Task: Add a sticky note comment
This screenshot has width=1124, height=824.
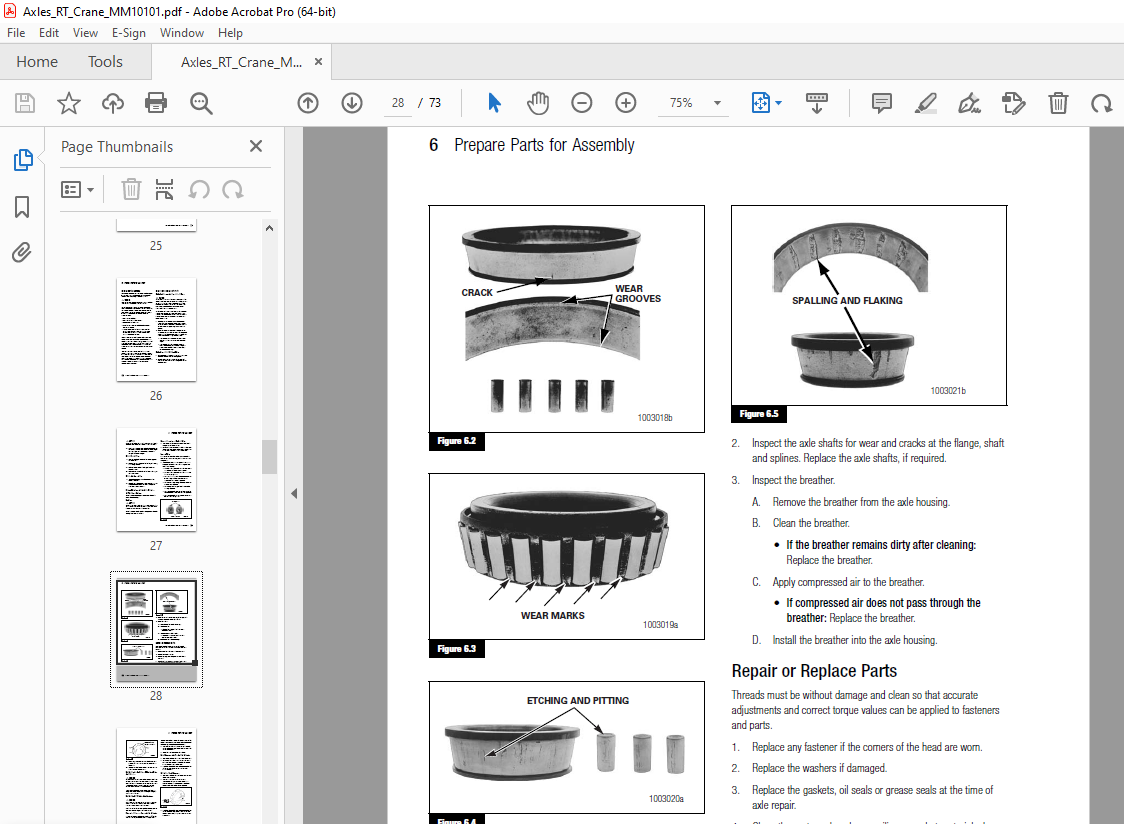Action: 882,103
